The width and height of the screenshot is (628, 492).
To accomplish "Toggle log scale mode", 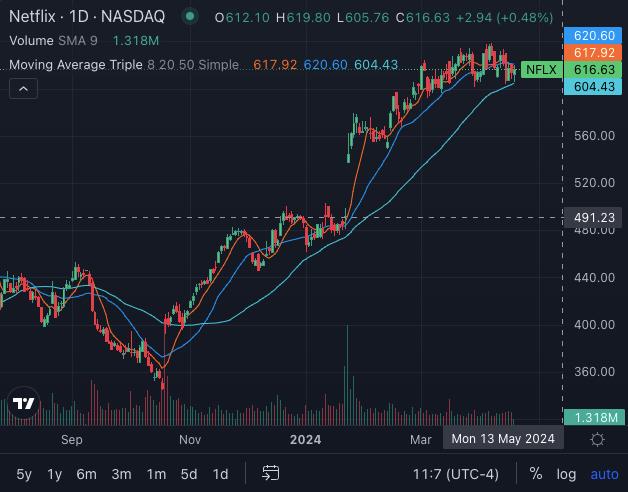I will click(x=566, y=473).
